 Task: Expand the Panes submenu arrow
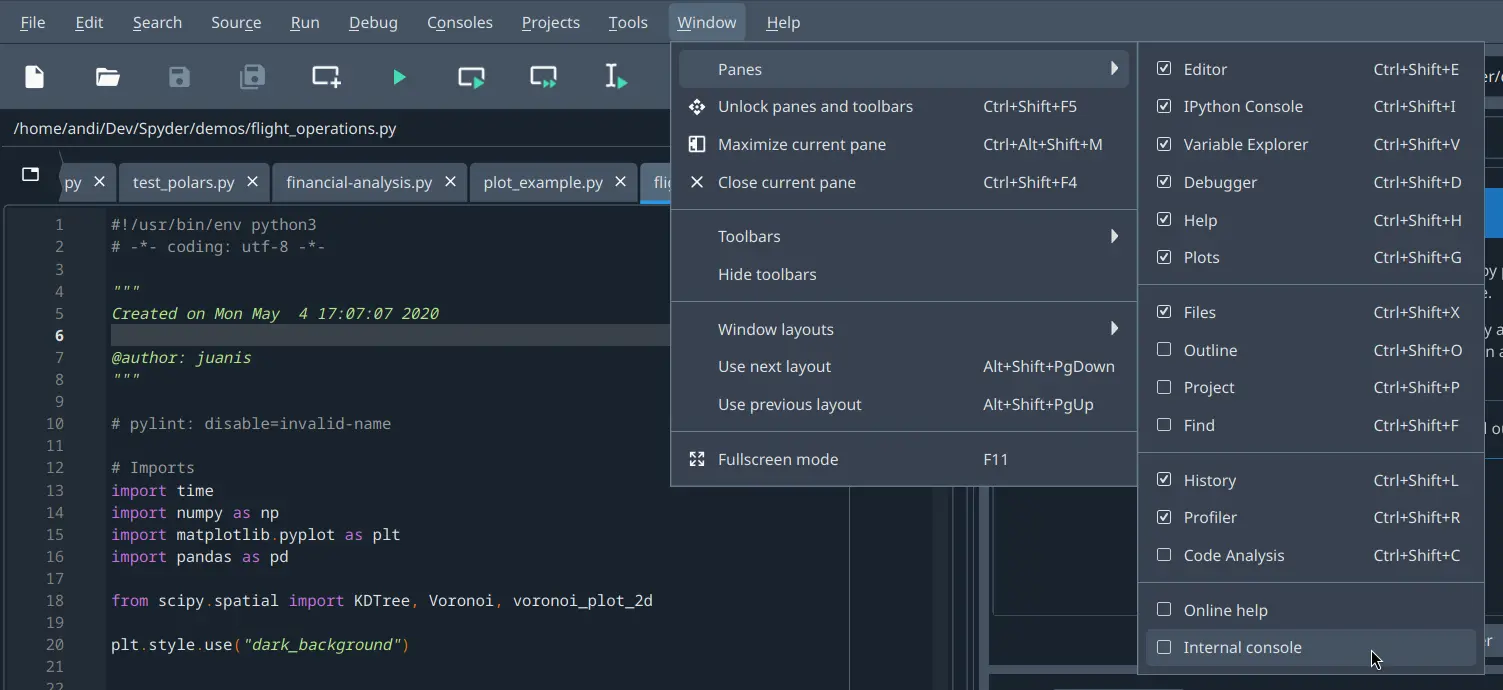pos(1114,69)
